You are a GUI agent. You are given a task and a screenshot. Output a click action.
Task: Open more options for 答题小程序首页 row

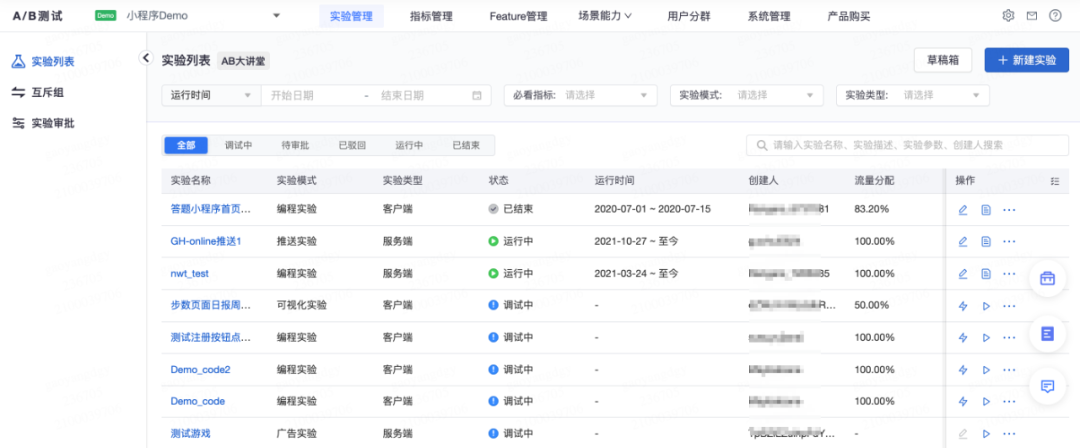[1009, 210]
